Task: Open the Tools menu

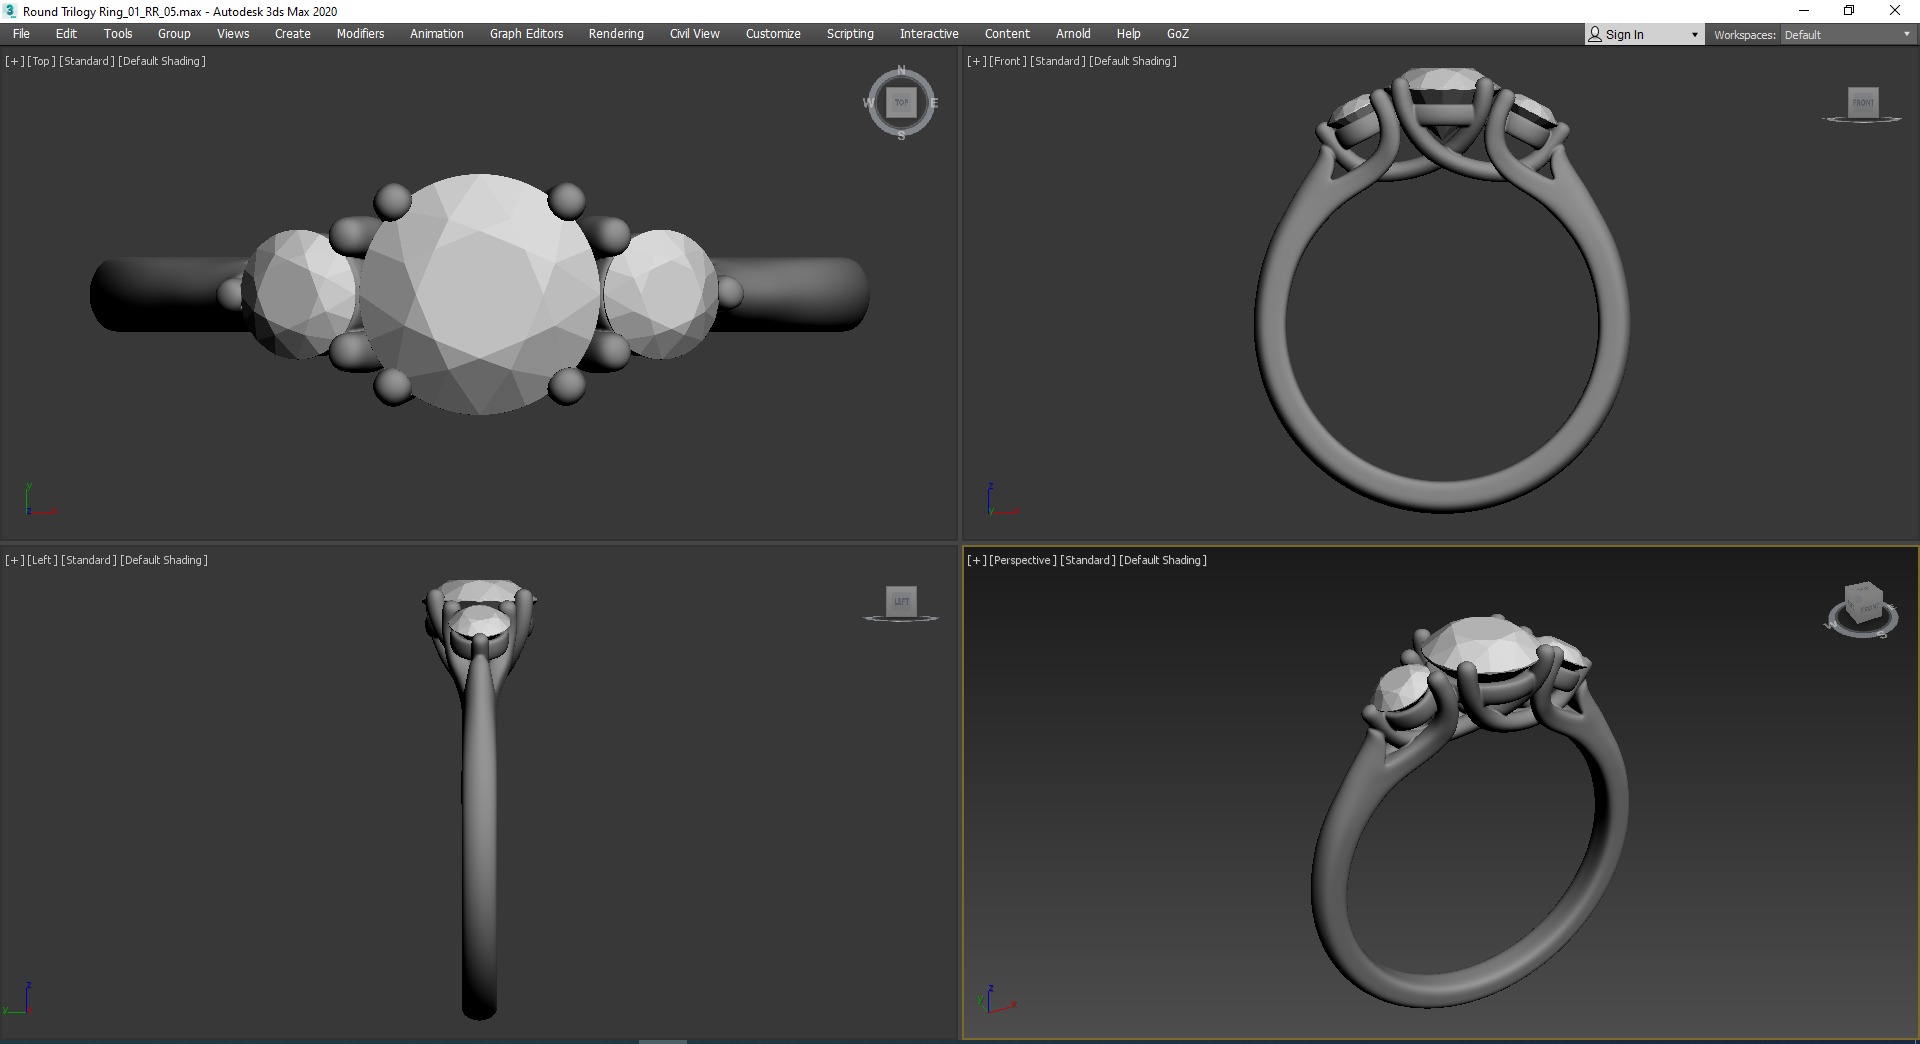Action: pos(118,34)
